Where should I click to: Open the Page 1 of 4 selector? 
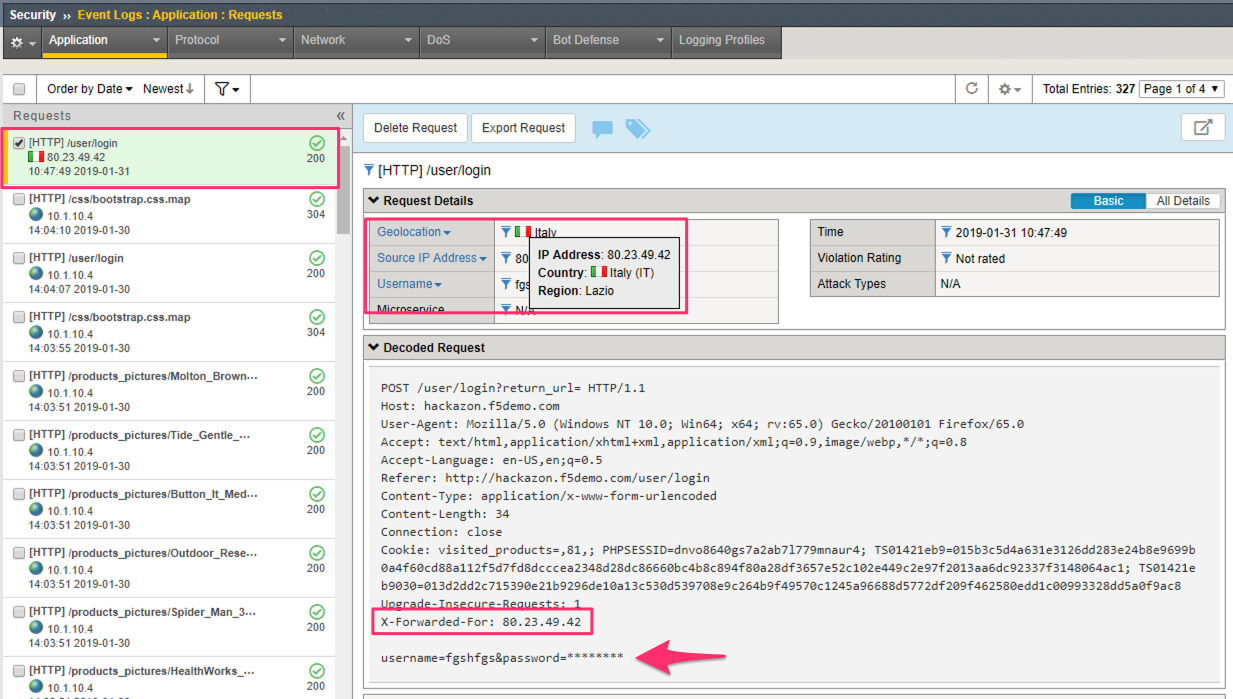[1182, 89]
